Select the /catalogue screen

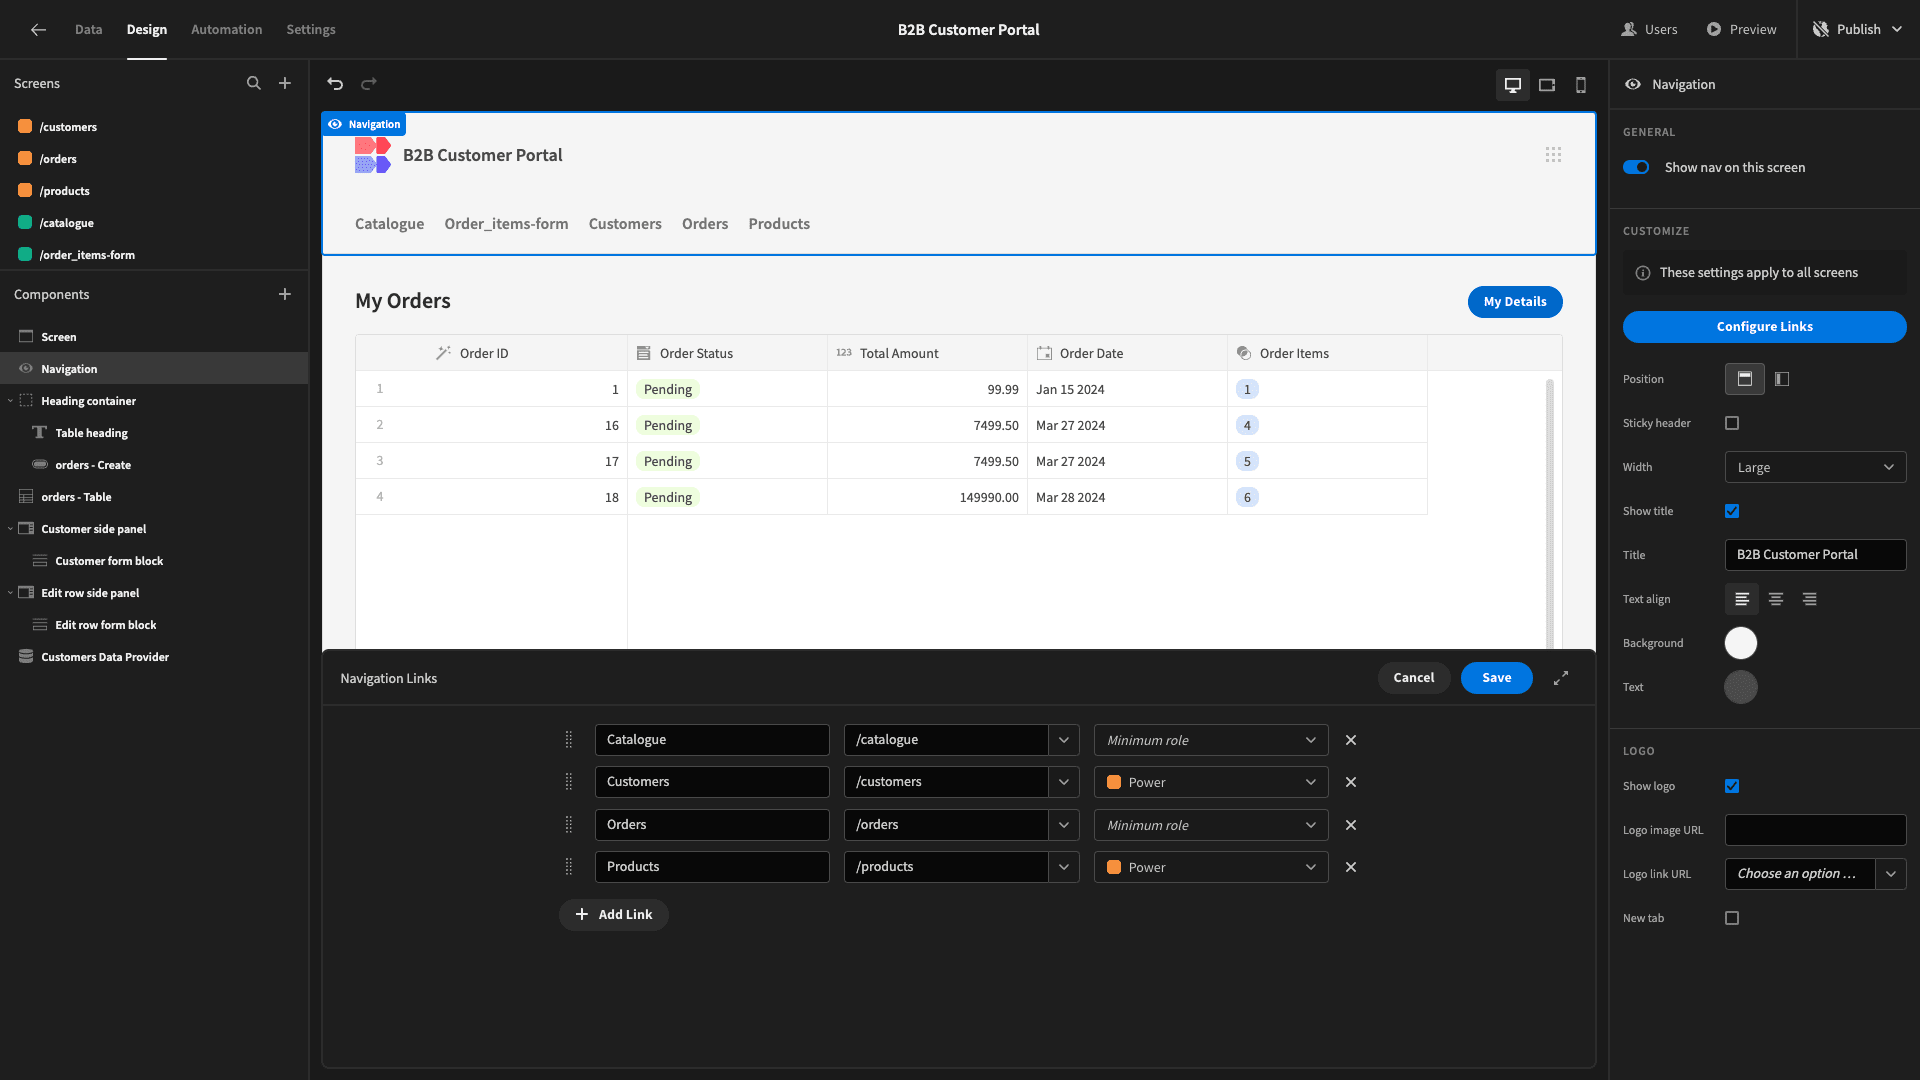(x=66, y=223)
